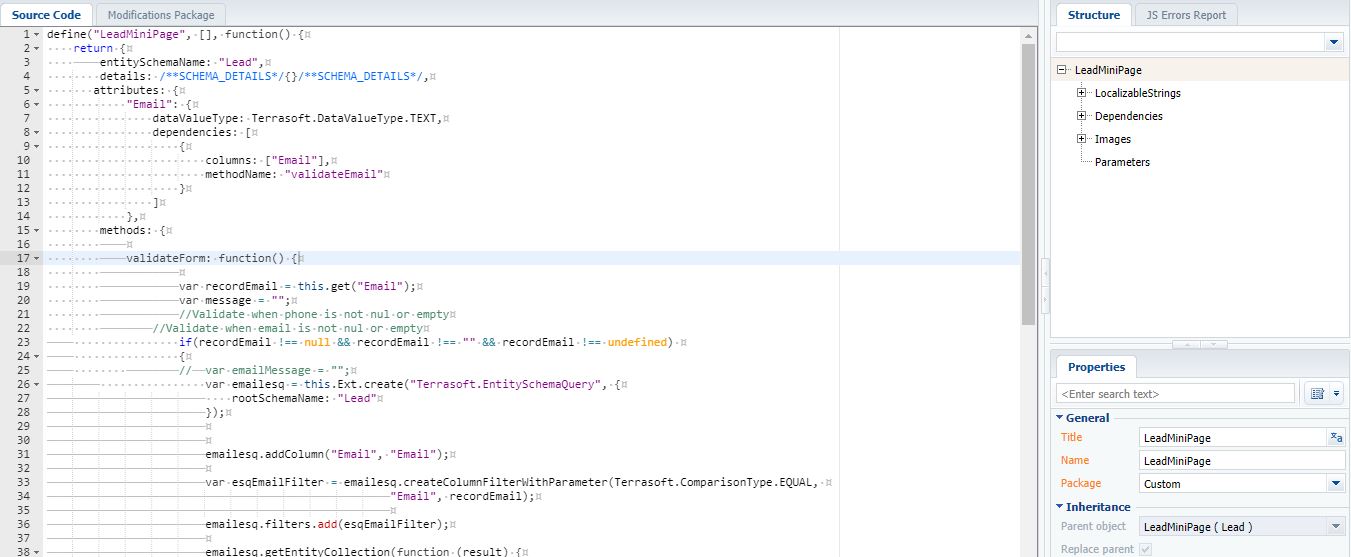The image size is (1351, 557).
Task: Fold validateForm function at line 17
Action: pos(37,258)
